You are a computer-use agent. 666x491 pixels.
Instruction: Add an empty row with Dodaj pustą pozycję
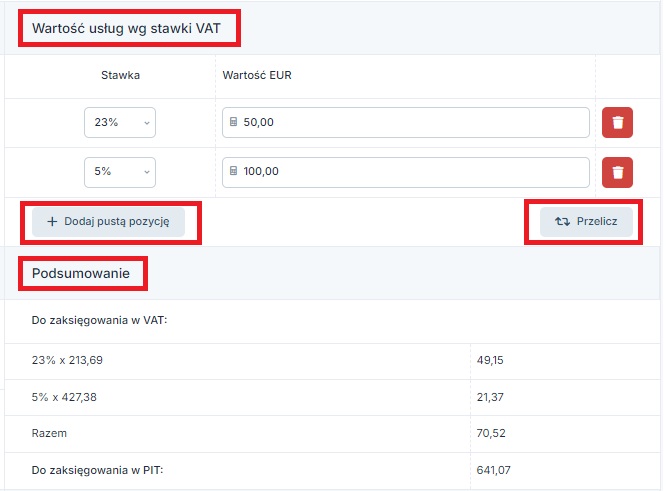pyautogui.click(x=108, y=222)
